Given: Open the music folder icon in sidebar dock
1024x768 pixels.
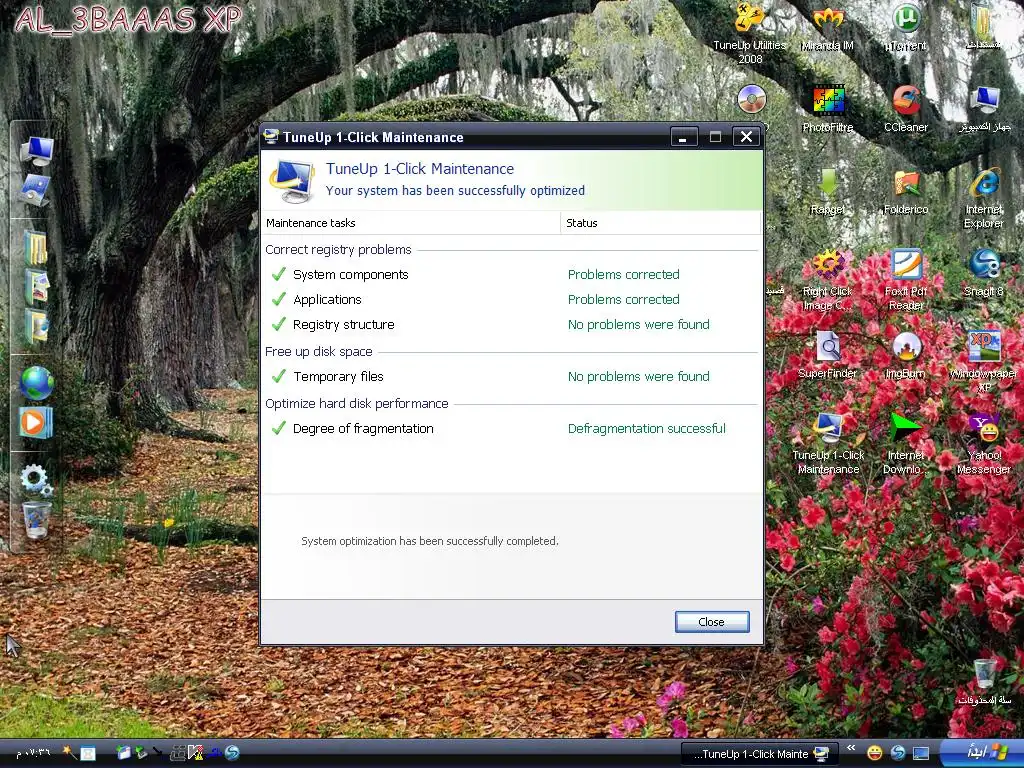Looking at the screenshot, I should pos(36,325).
